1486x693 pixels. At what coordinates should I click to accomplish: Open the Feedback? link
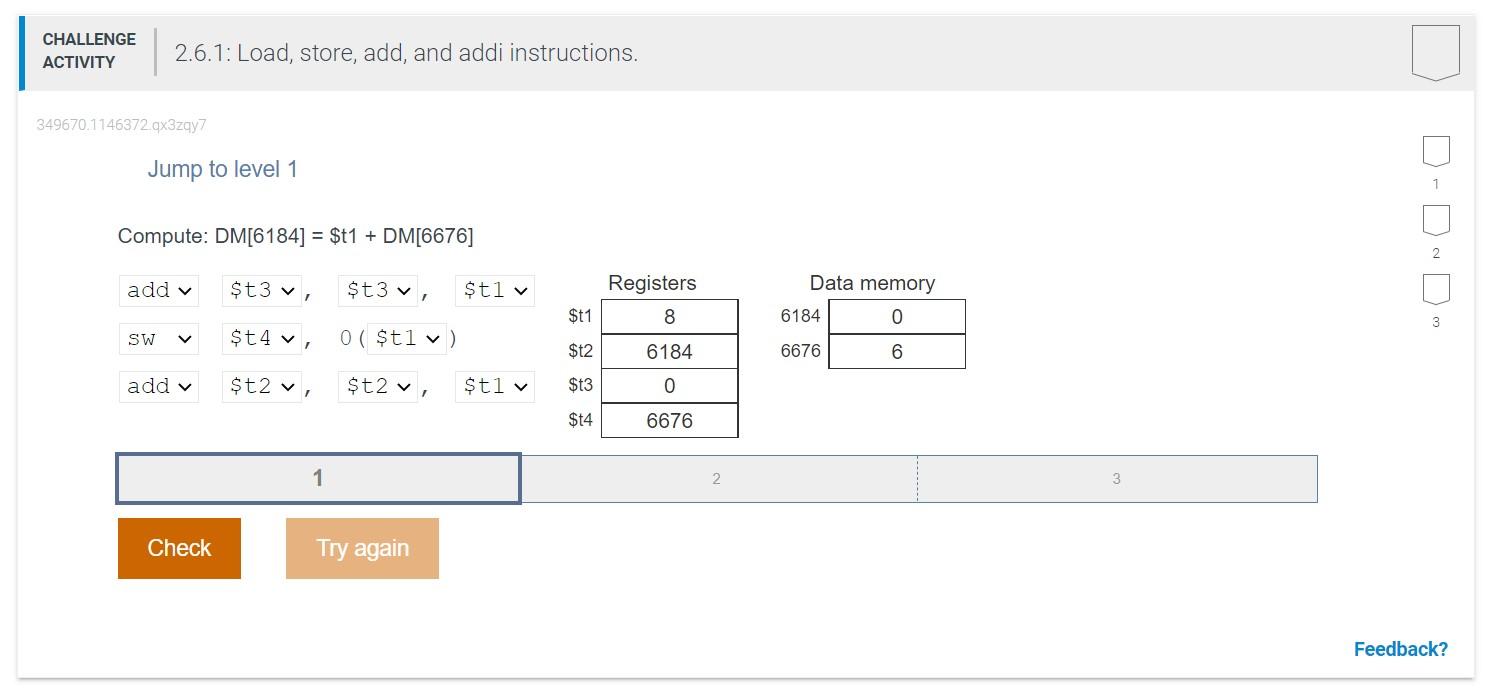1400,649
